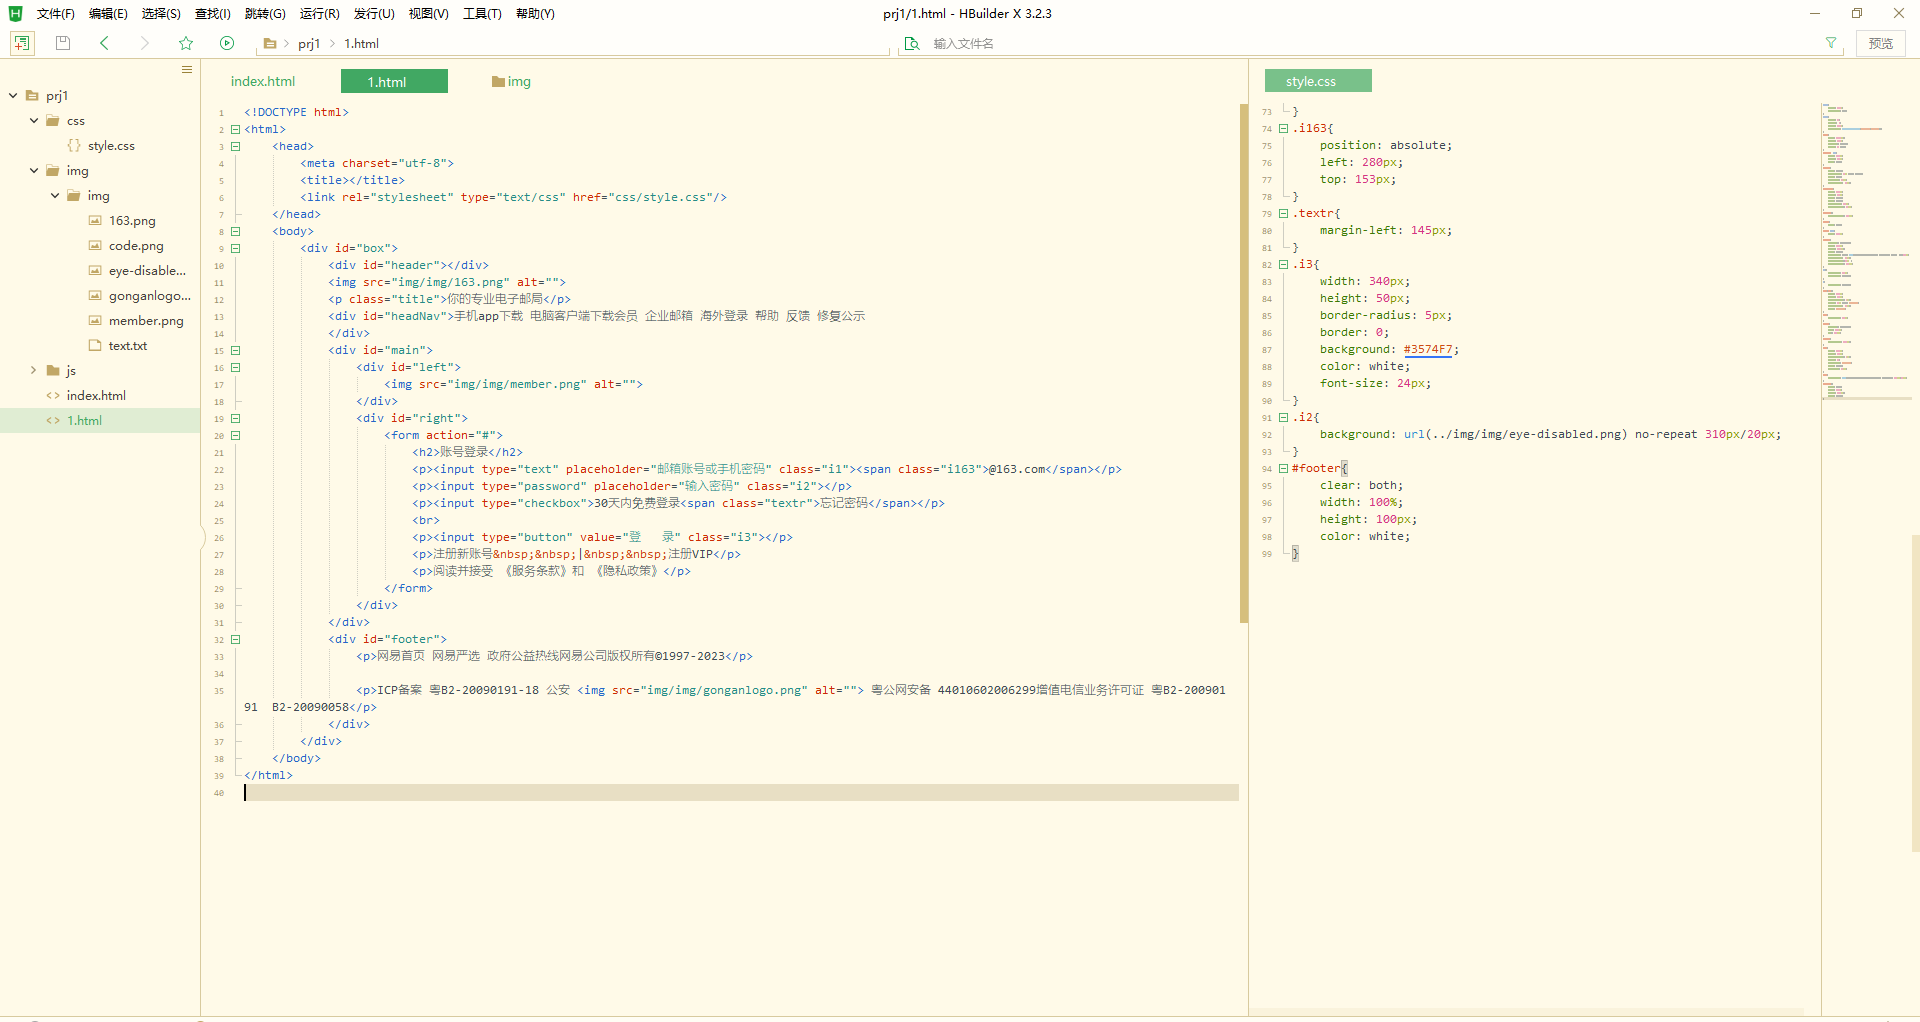Click the project tree menu icon
This screenshot has height=1022, width=1920.
point(187,70)
